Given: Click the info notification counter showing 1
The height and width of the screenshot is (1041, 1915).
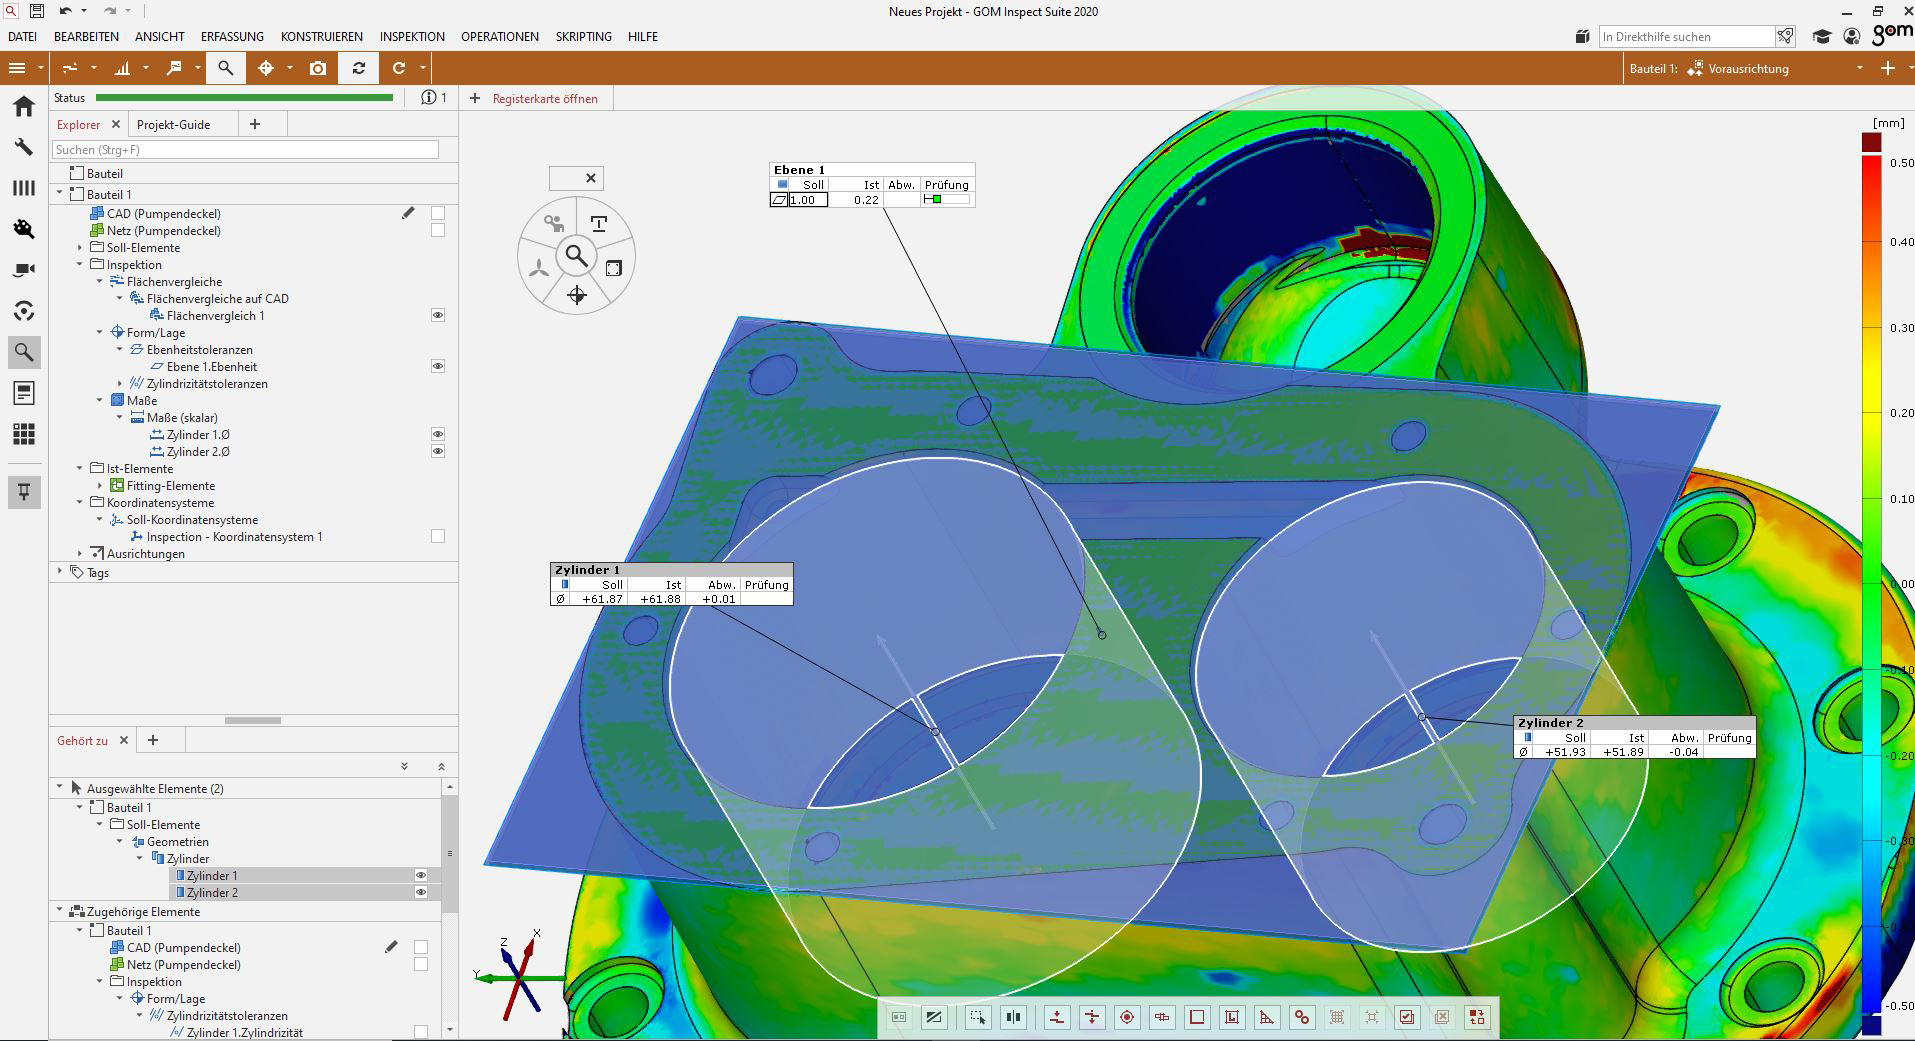Looking at the screenshot, I should click(434, 97).
